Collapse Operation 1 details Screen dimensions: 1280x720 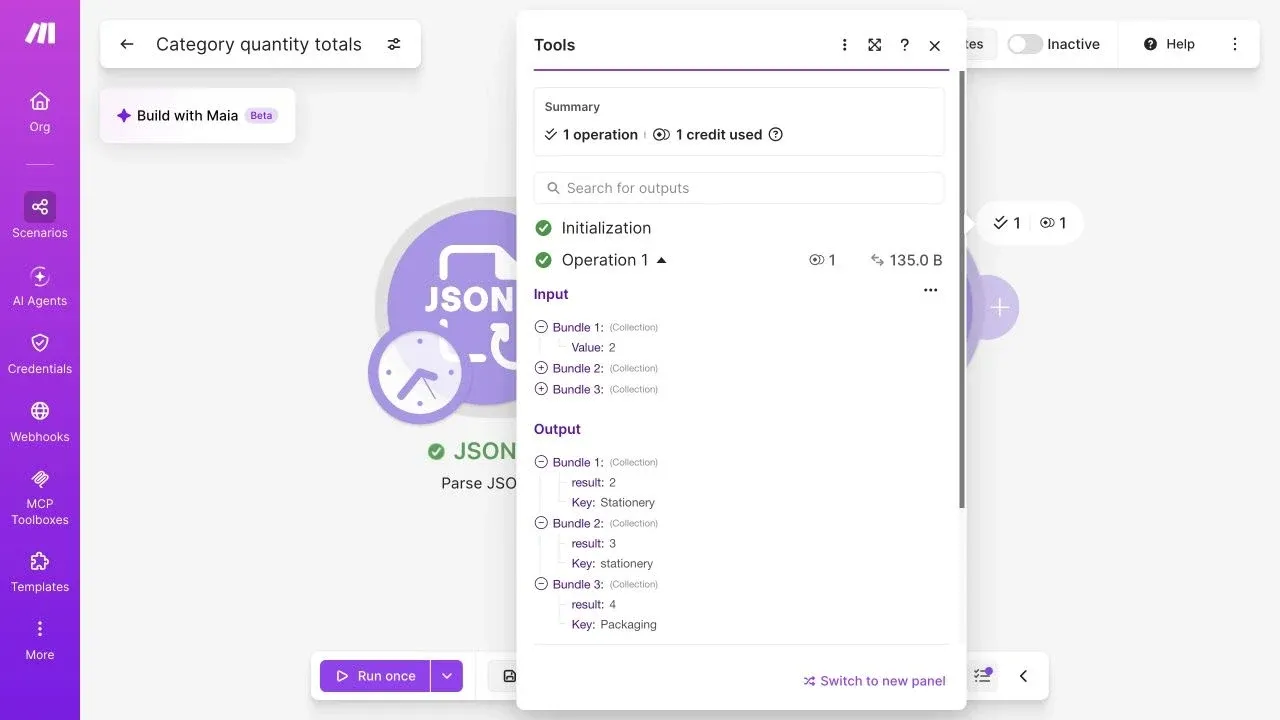coord(661,260)
